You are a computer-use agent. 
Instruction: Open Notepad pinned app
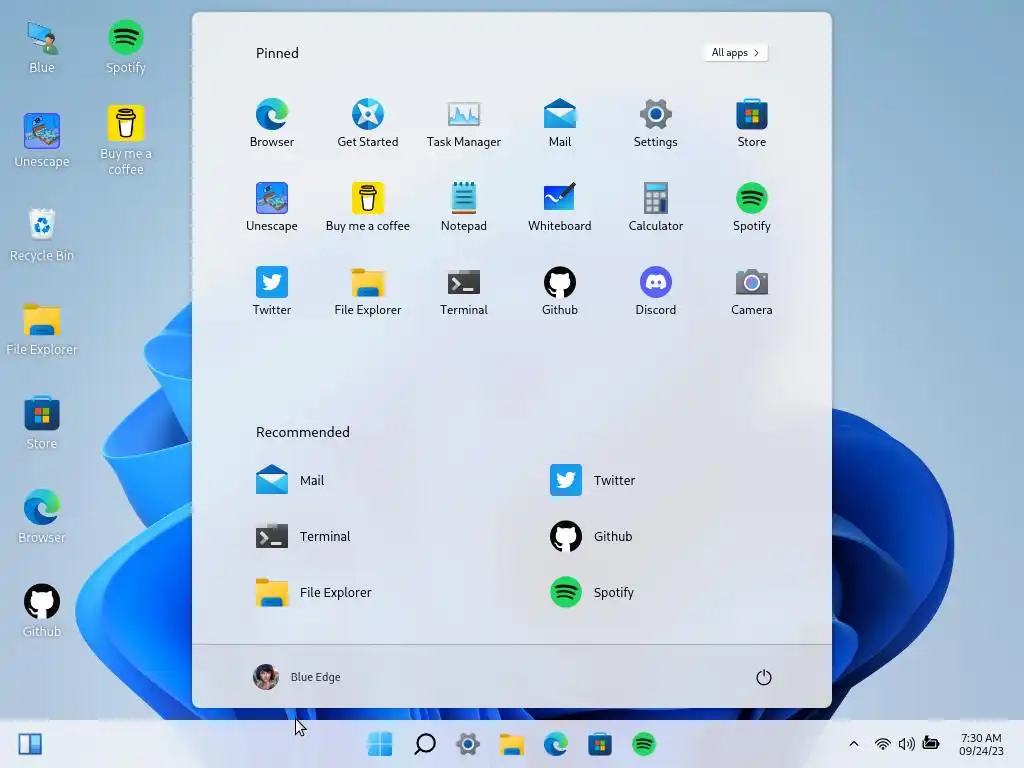pos(464,206)
